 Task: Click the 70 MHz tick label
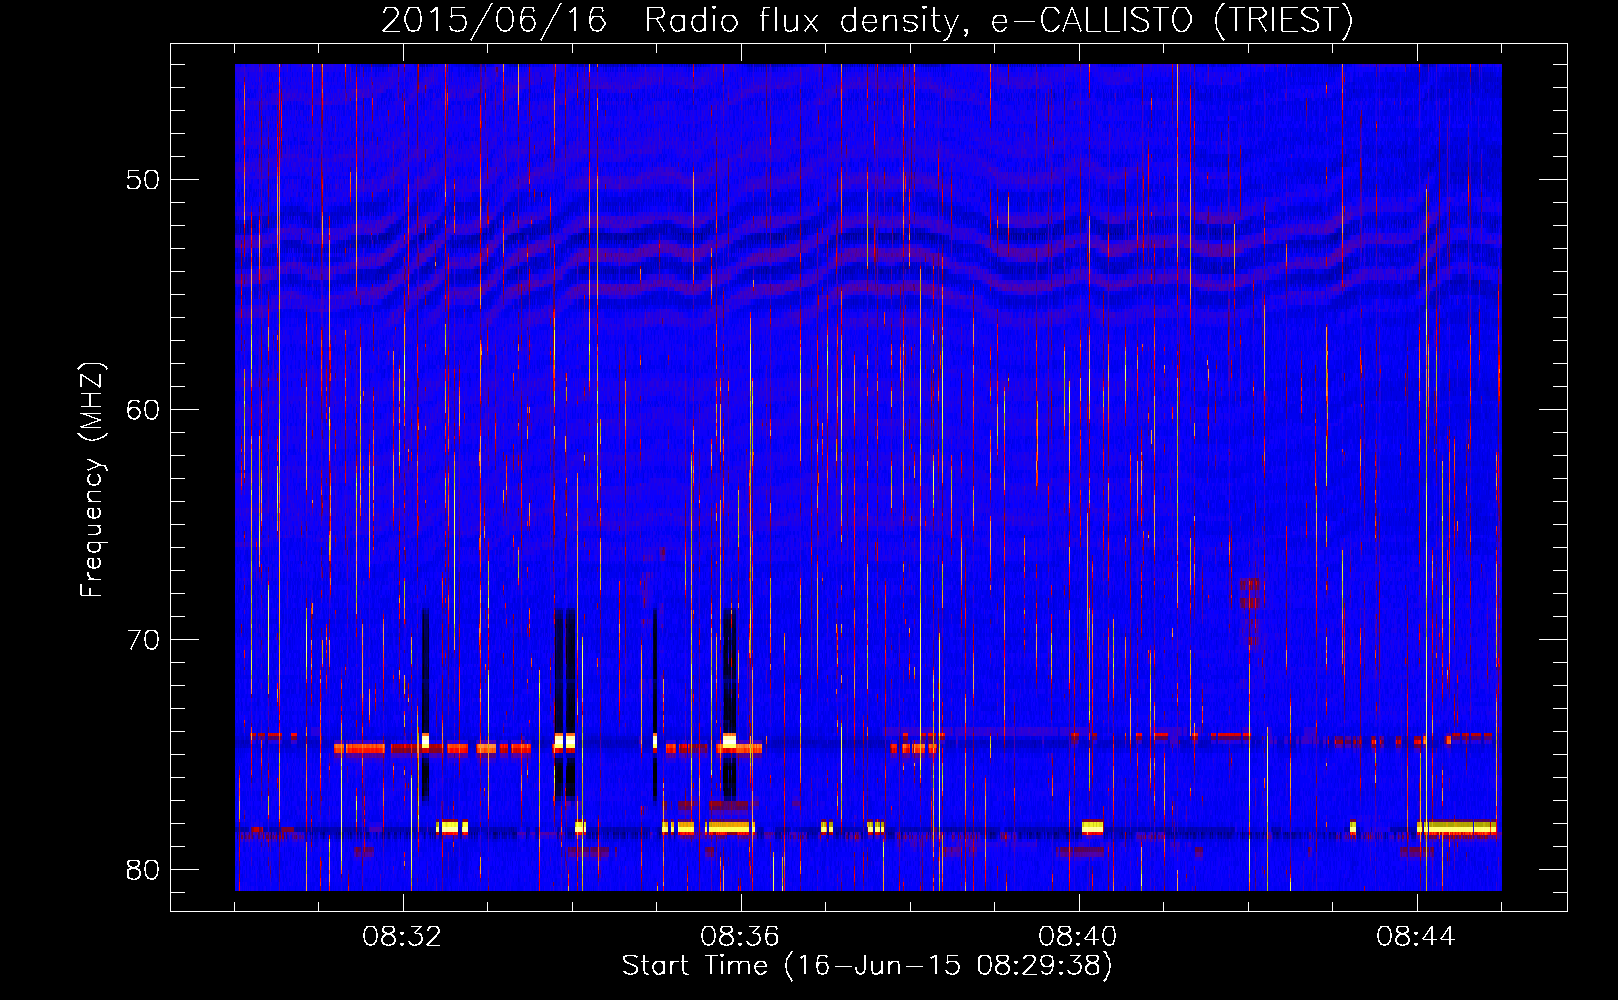pos(144,640)
